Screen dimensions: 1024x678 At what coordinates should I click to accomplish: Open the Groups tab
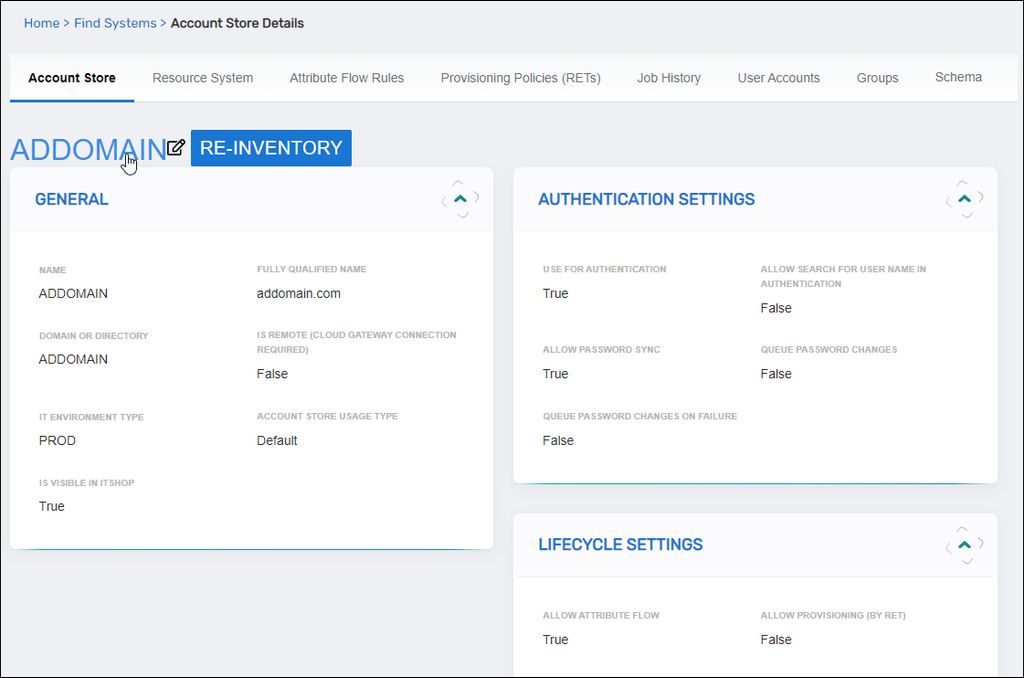point(877,78)
